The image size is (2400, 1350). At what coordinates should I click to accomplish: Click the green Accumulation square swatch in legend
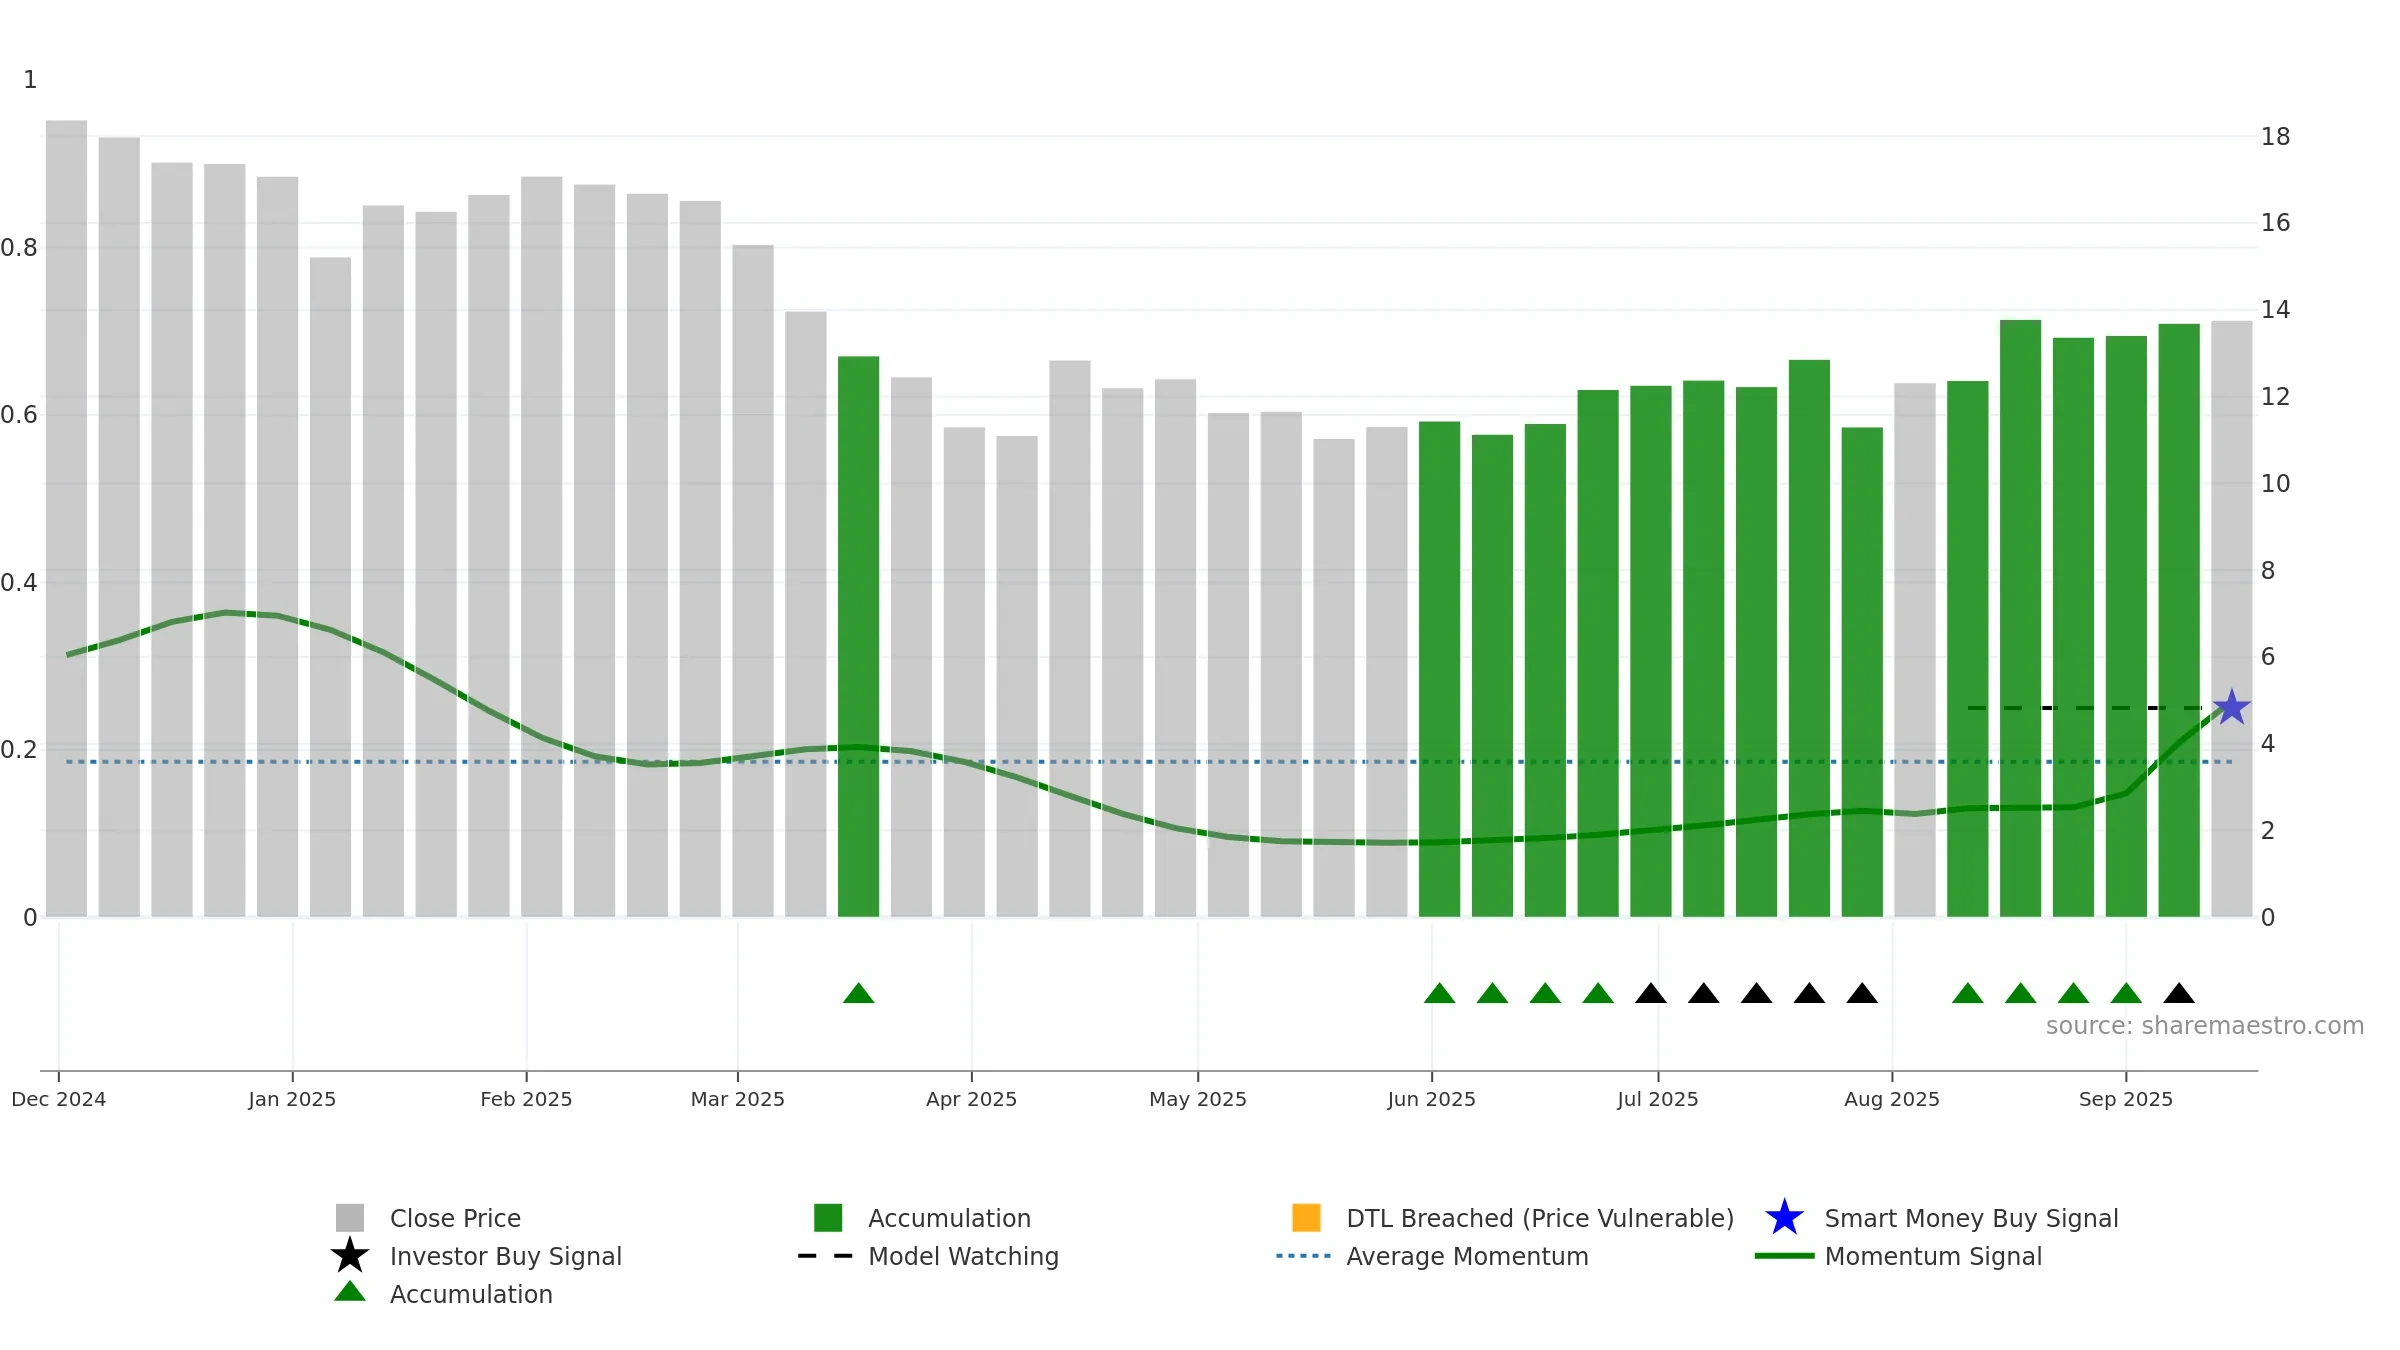click(x=828, y=1218)
